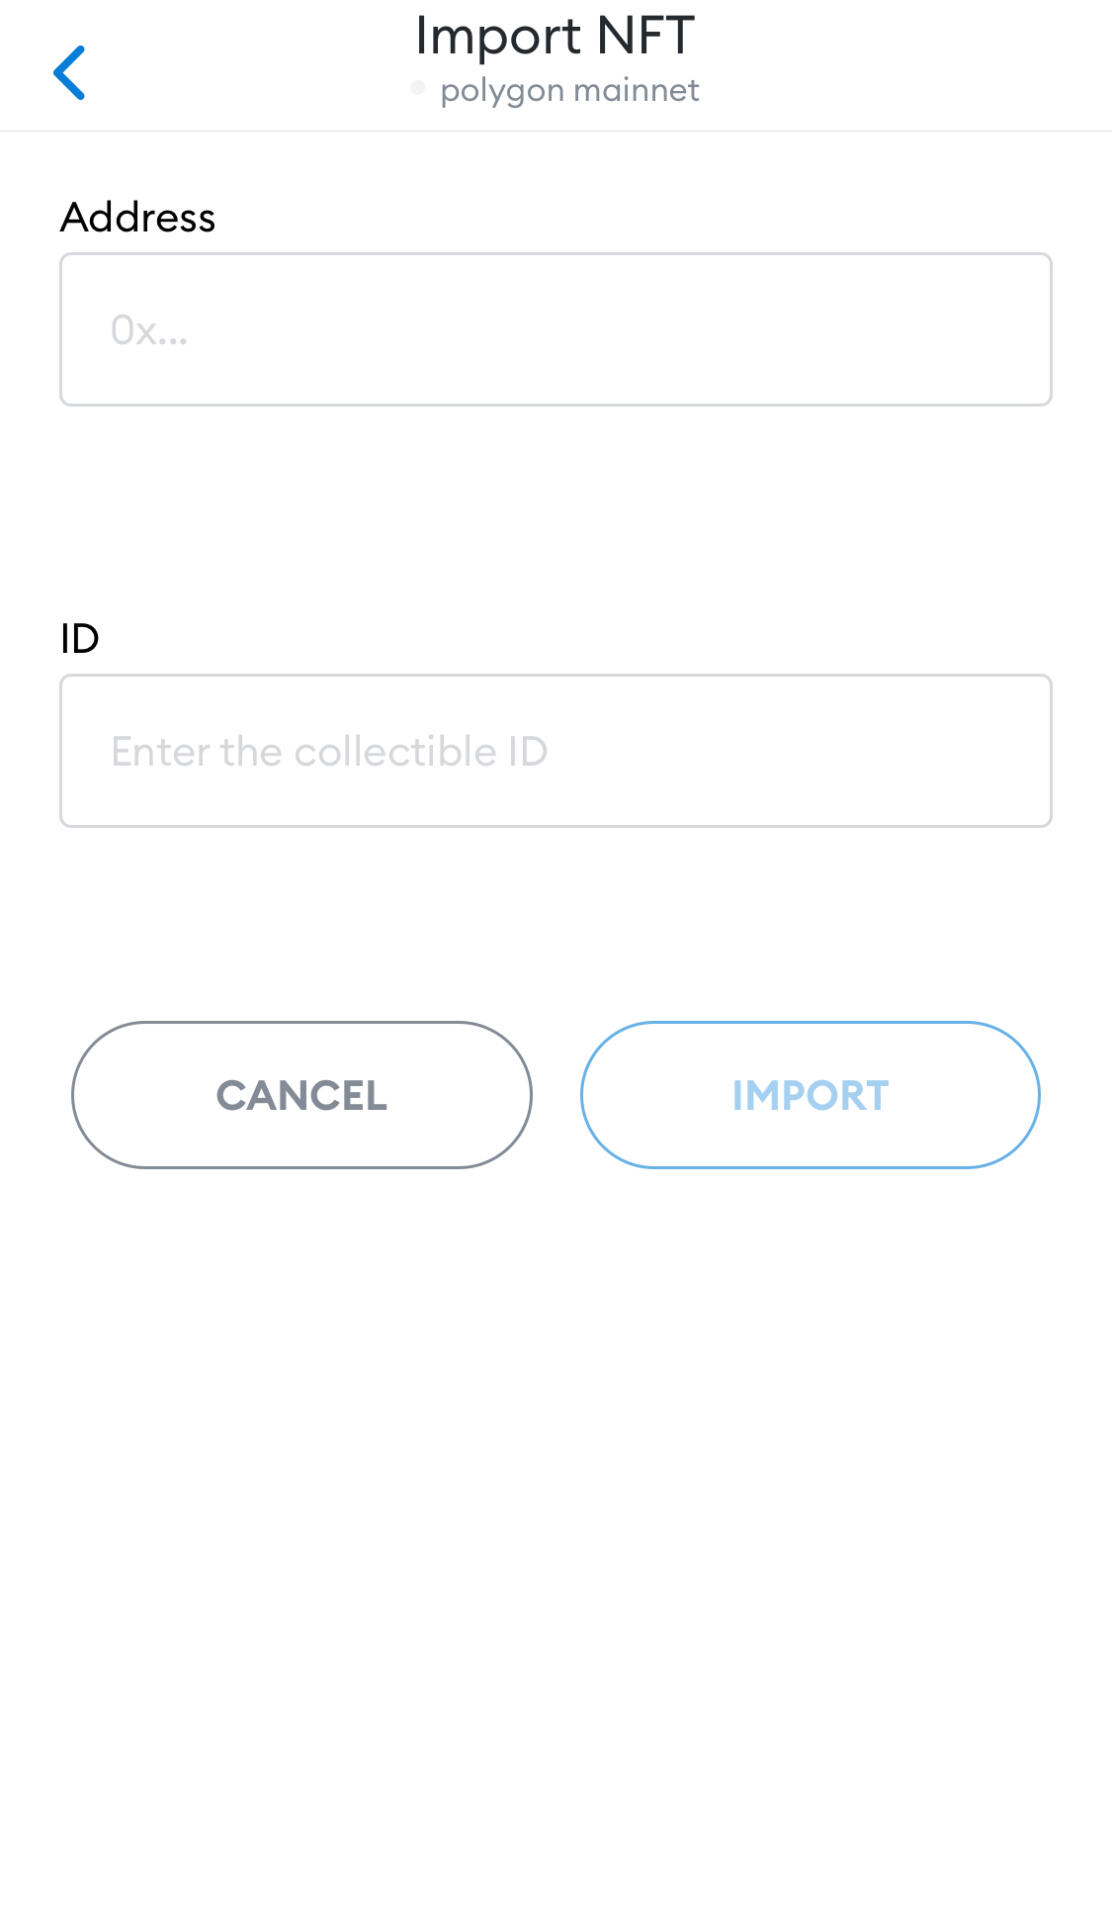This screenshot has width=1112, height=1920.
Task: Click the empty white area below the buttons
Action: [x=556, y=1500]
